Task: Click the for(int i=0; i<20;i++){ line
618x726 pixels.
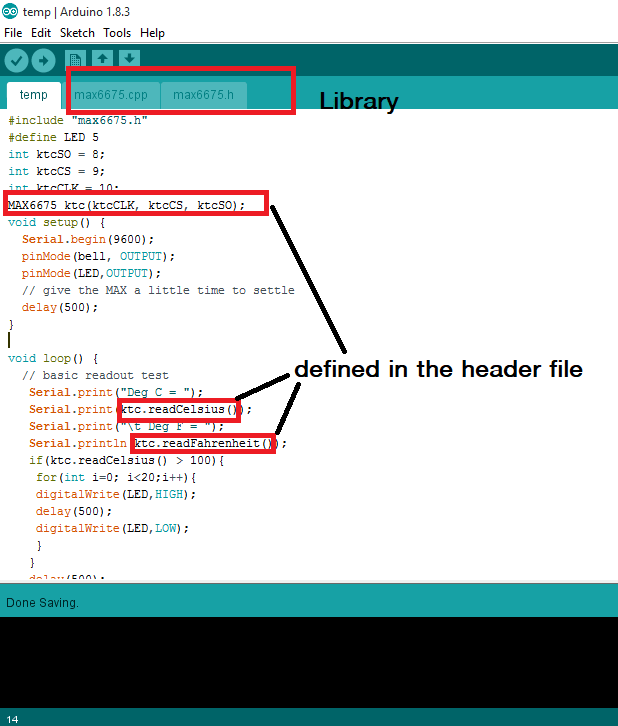Action: click(116, 477)
